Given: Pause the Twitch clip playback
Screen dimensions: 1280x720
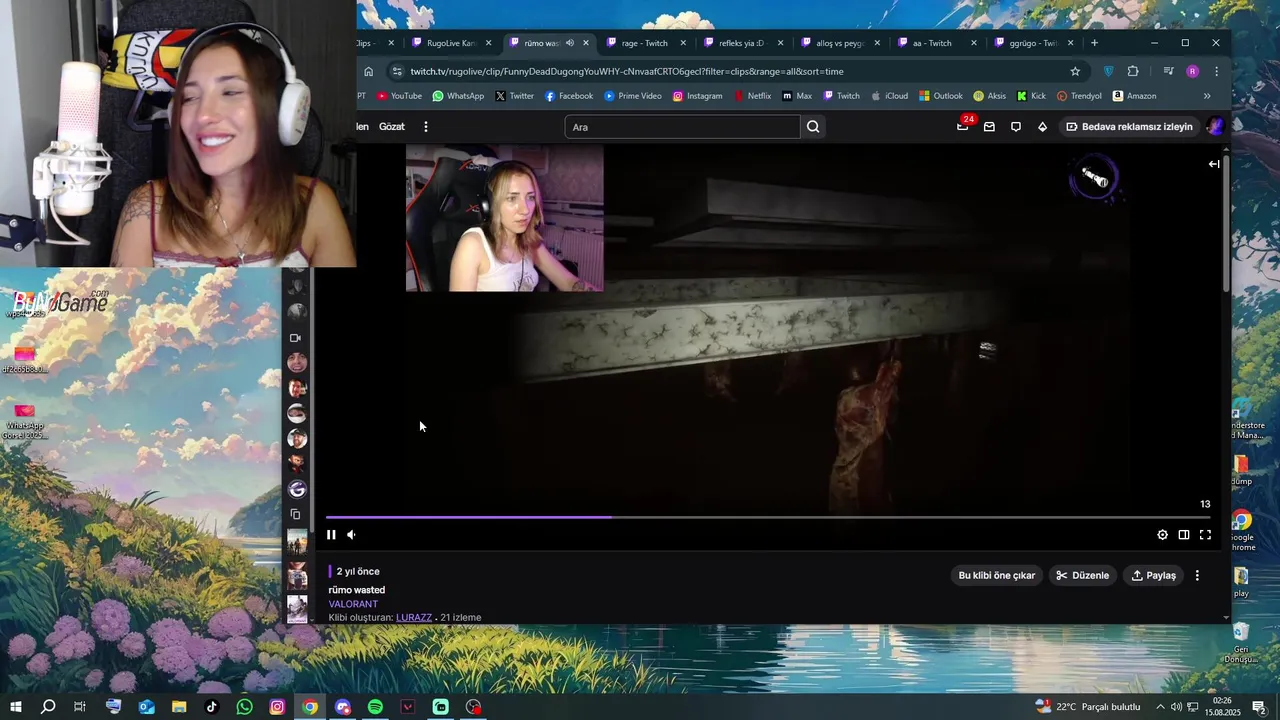Looking at the screenshot, I should click(331, 535).
